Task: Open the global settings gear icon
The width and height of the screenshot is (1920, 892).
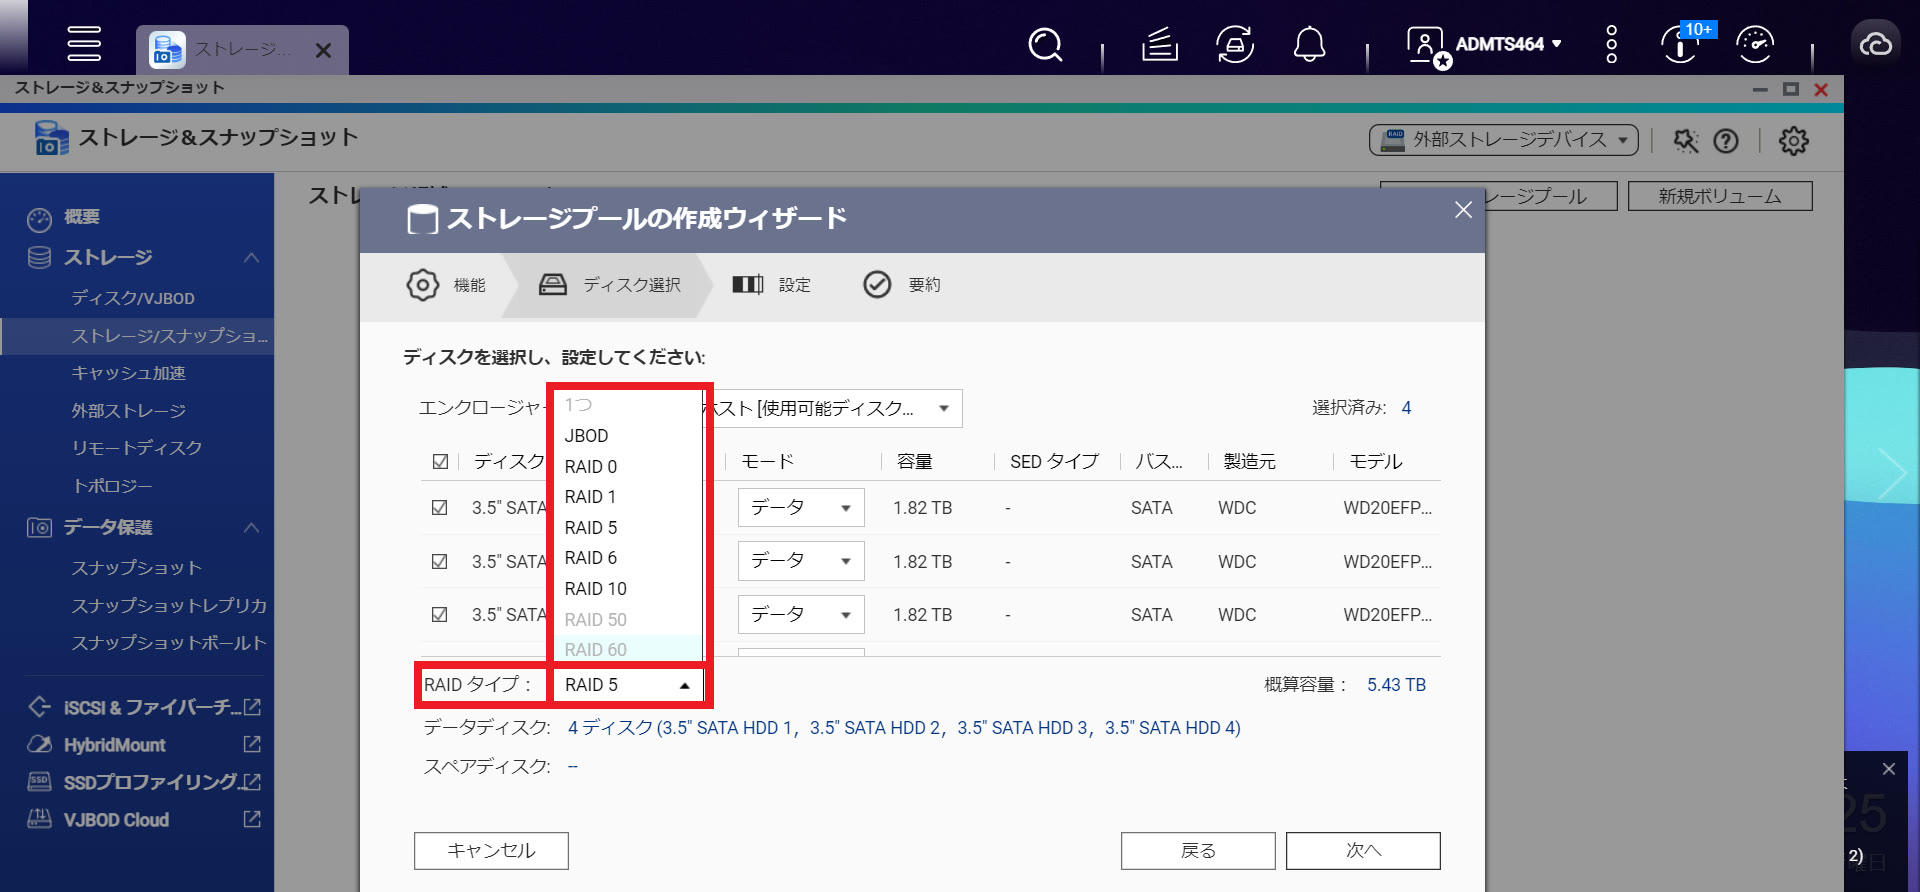Action: (x=1793, y=141)
